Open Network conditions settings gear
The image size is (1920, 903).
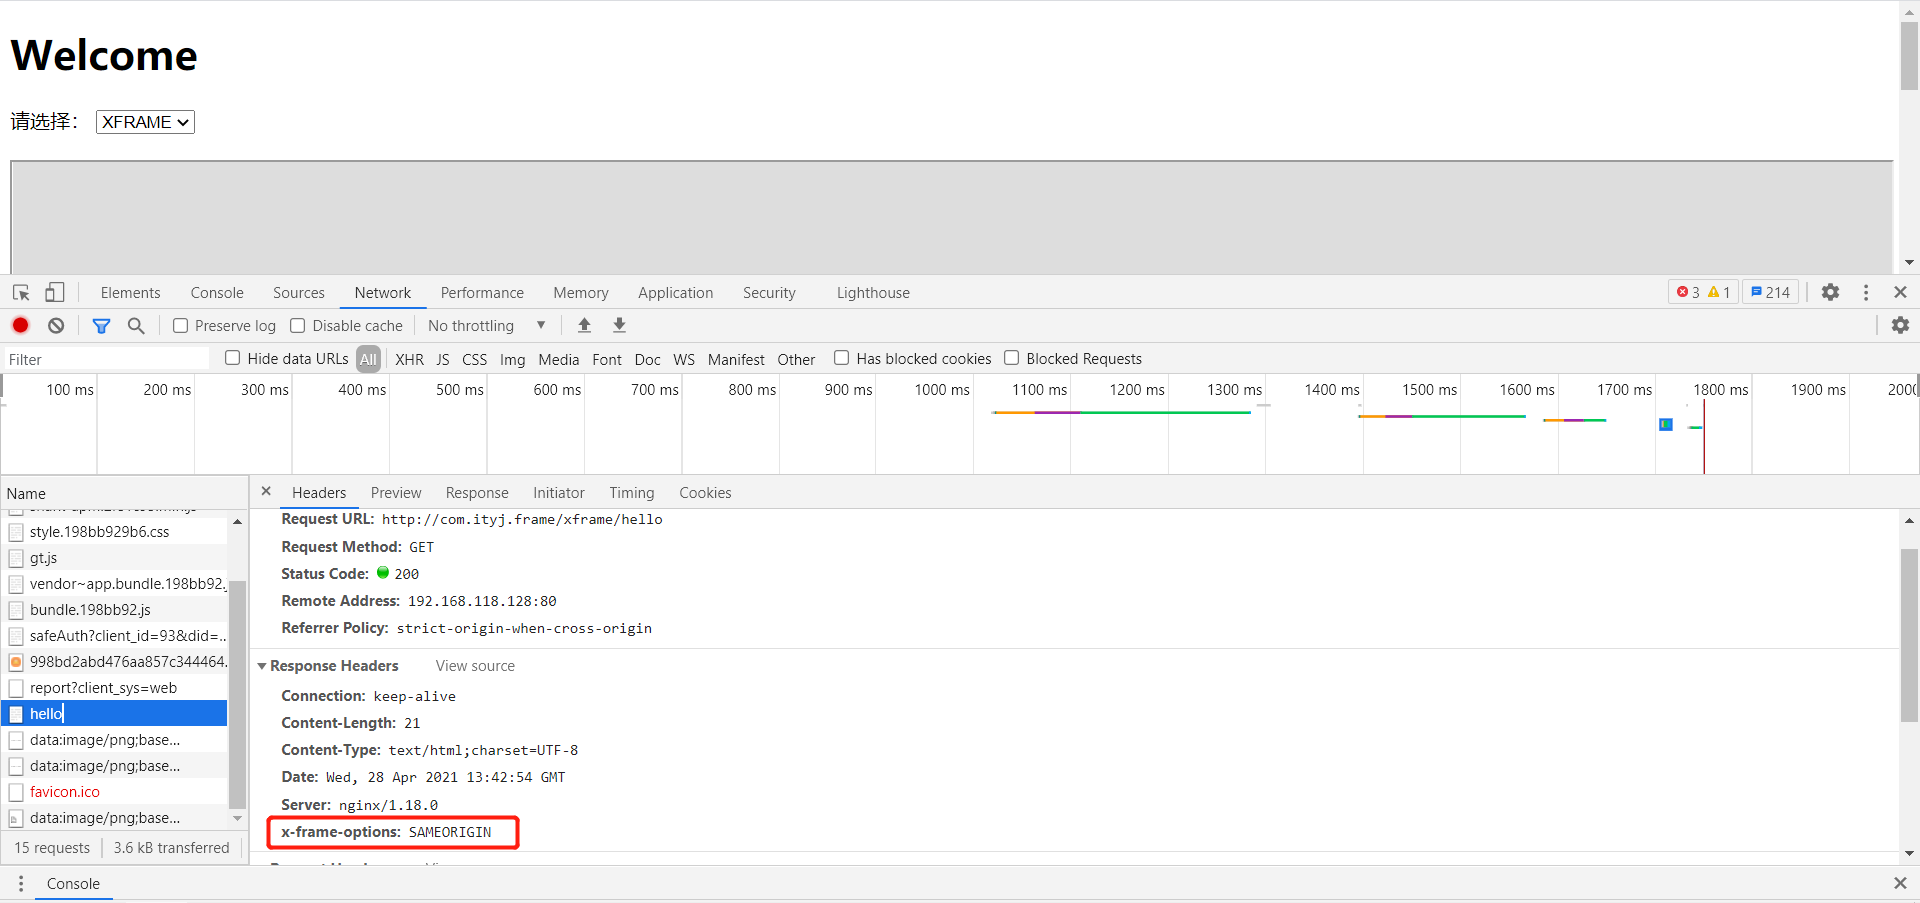1901,325
